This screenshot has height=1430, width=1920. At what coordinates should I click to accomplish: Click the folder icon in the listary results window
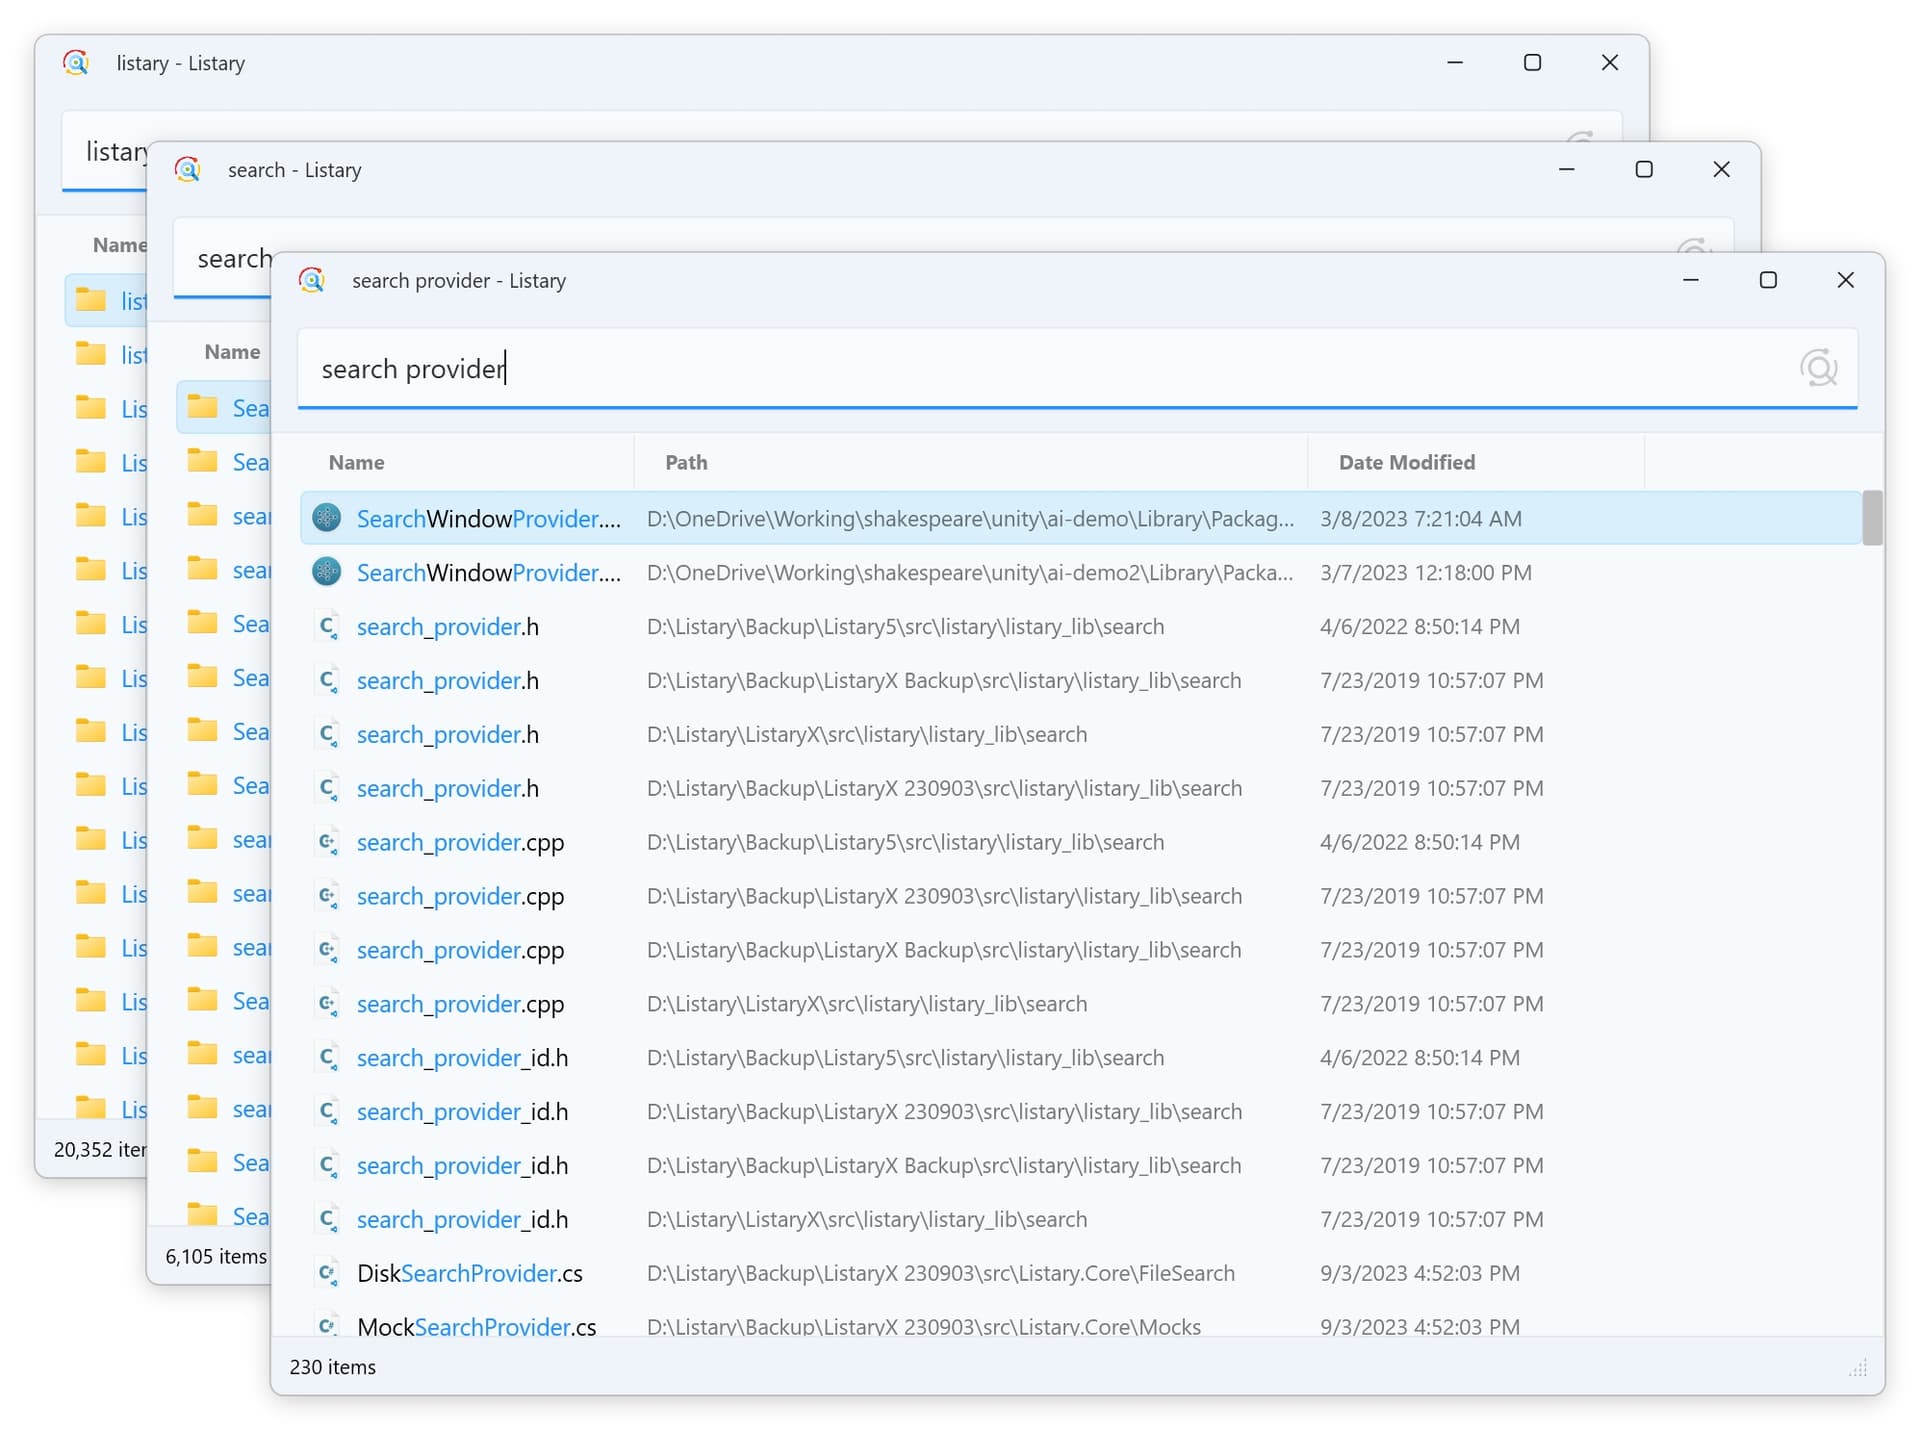(x=93, y=299)
